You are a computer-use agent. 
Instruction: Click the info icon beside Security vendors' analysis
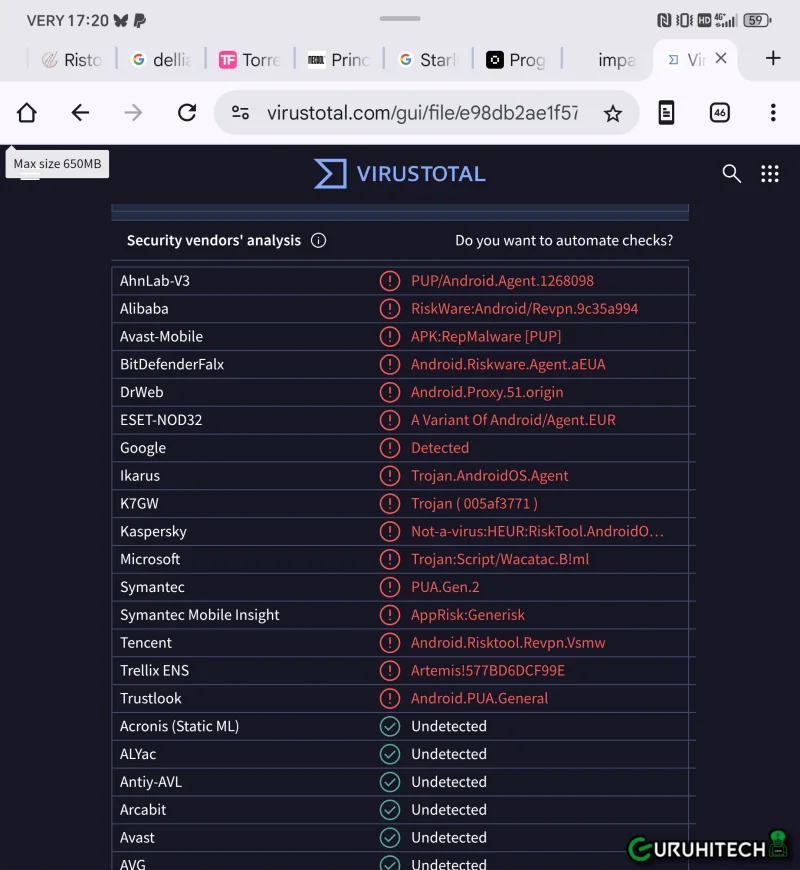pos(318,241)
